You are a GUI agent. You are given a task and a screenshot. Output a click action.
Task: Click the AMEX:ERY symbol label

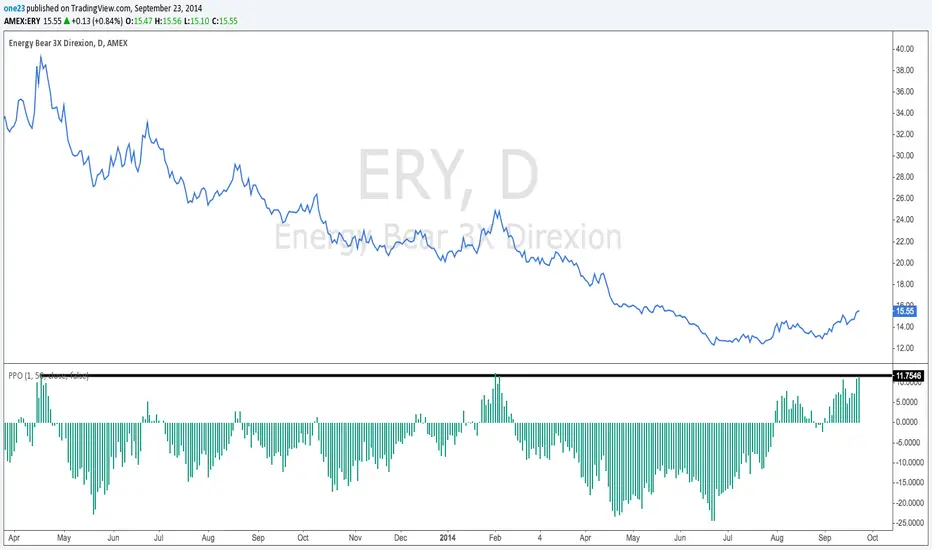(x=22, y=21)
